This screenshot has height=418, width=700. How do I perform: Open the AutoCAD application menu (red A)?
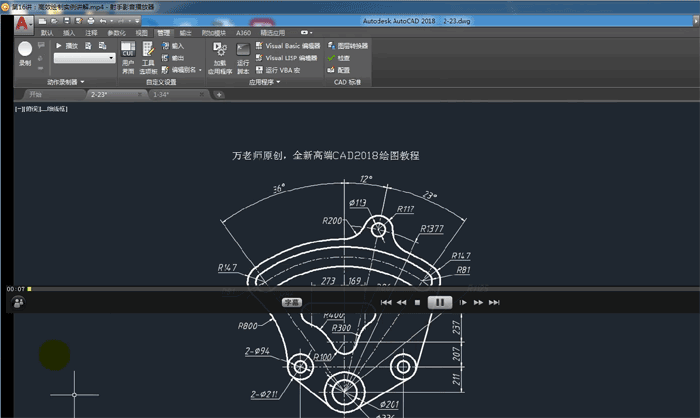[23, 25]
